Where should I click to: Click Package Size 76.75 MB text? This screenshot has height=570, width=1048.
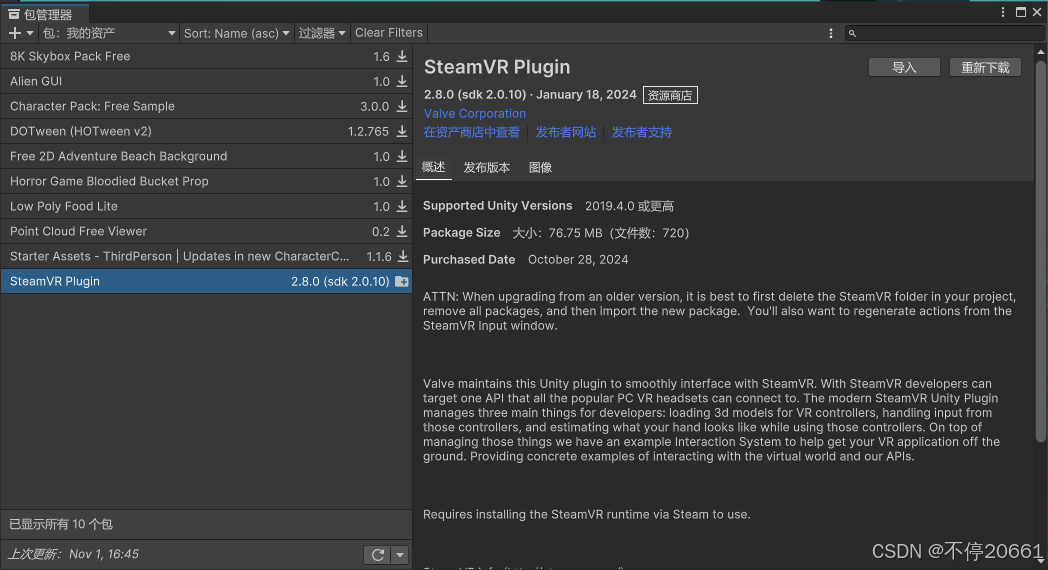[556, 233]
